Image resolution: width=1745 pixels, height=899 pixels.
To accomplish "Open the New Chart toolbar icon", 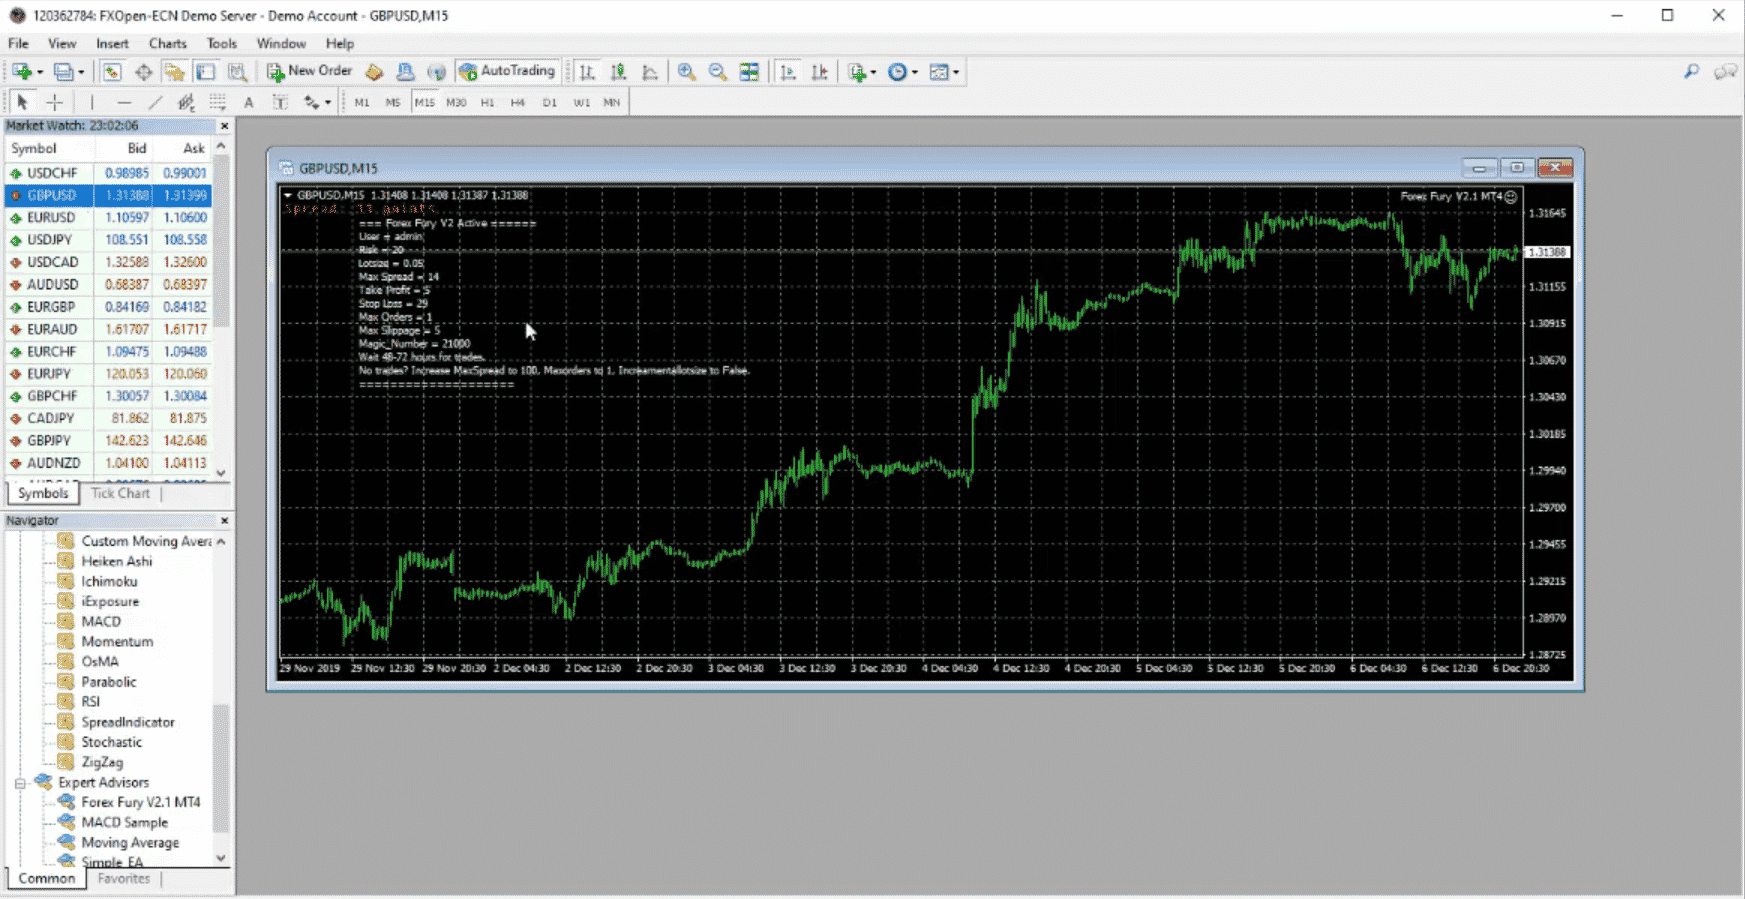I will click(x=21, y=72).
